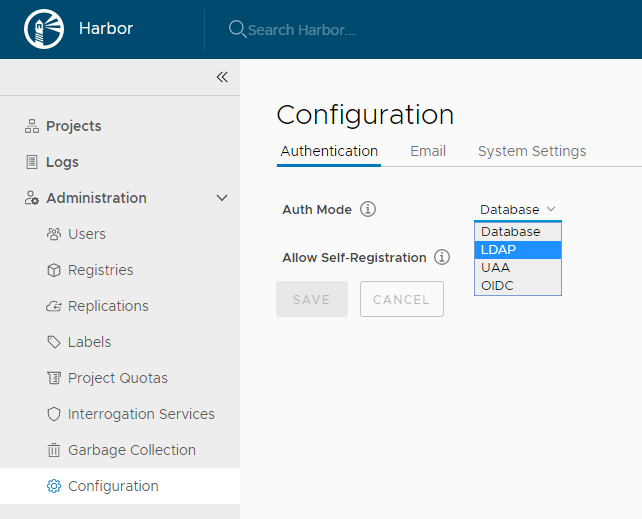642x519 pixels.
Task: Open Project Quotas page
Action: click(120, 378)
